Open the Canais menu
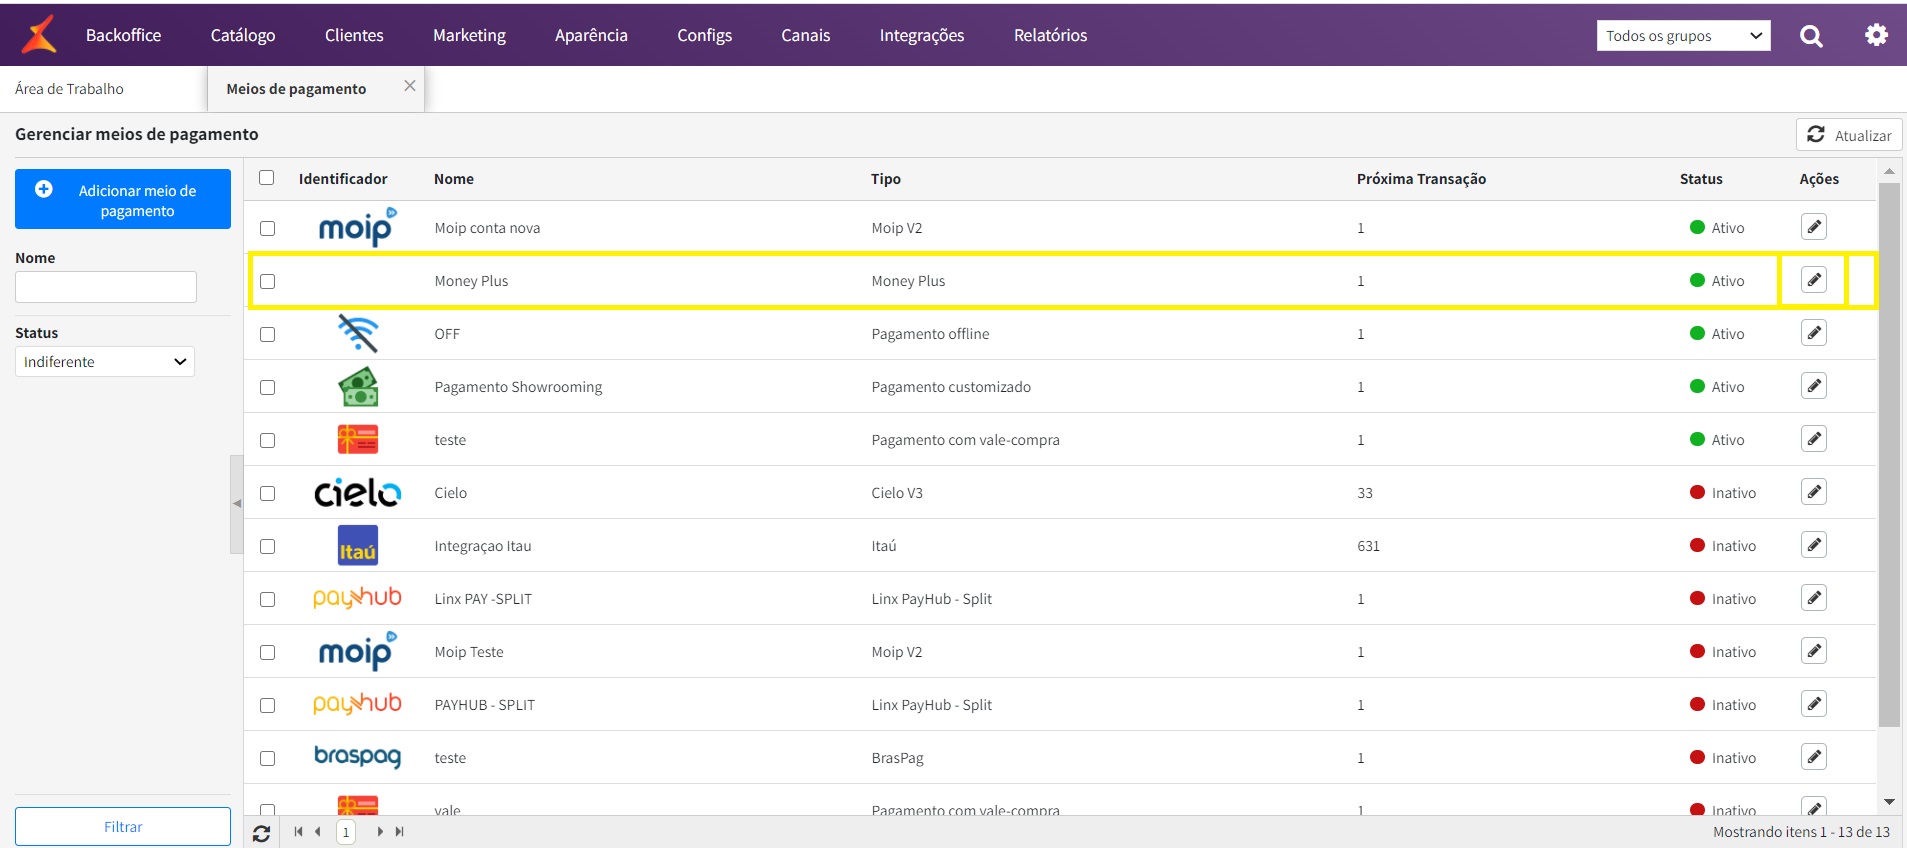The image size is (1907, 848). [x=805, y=35]
